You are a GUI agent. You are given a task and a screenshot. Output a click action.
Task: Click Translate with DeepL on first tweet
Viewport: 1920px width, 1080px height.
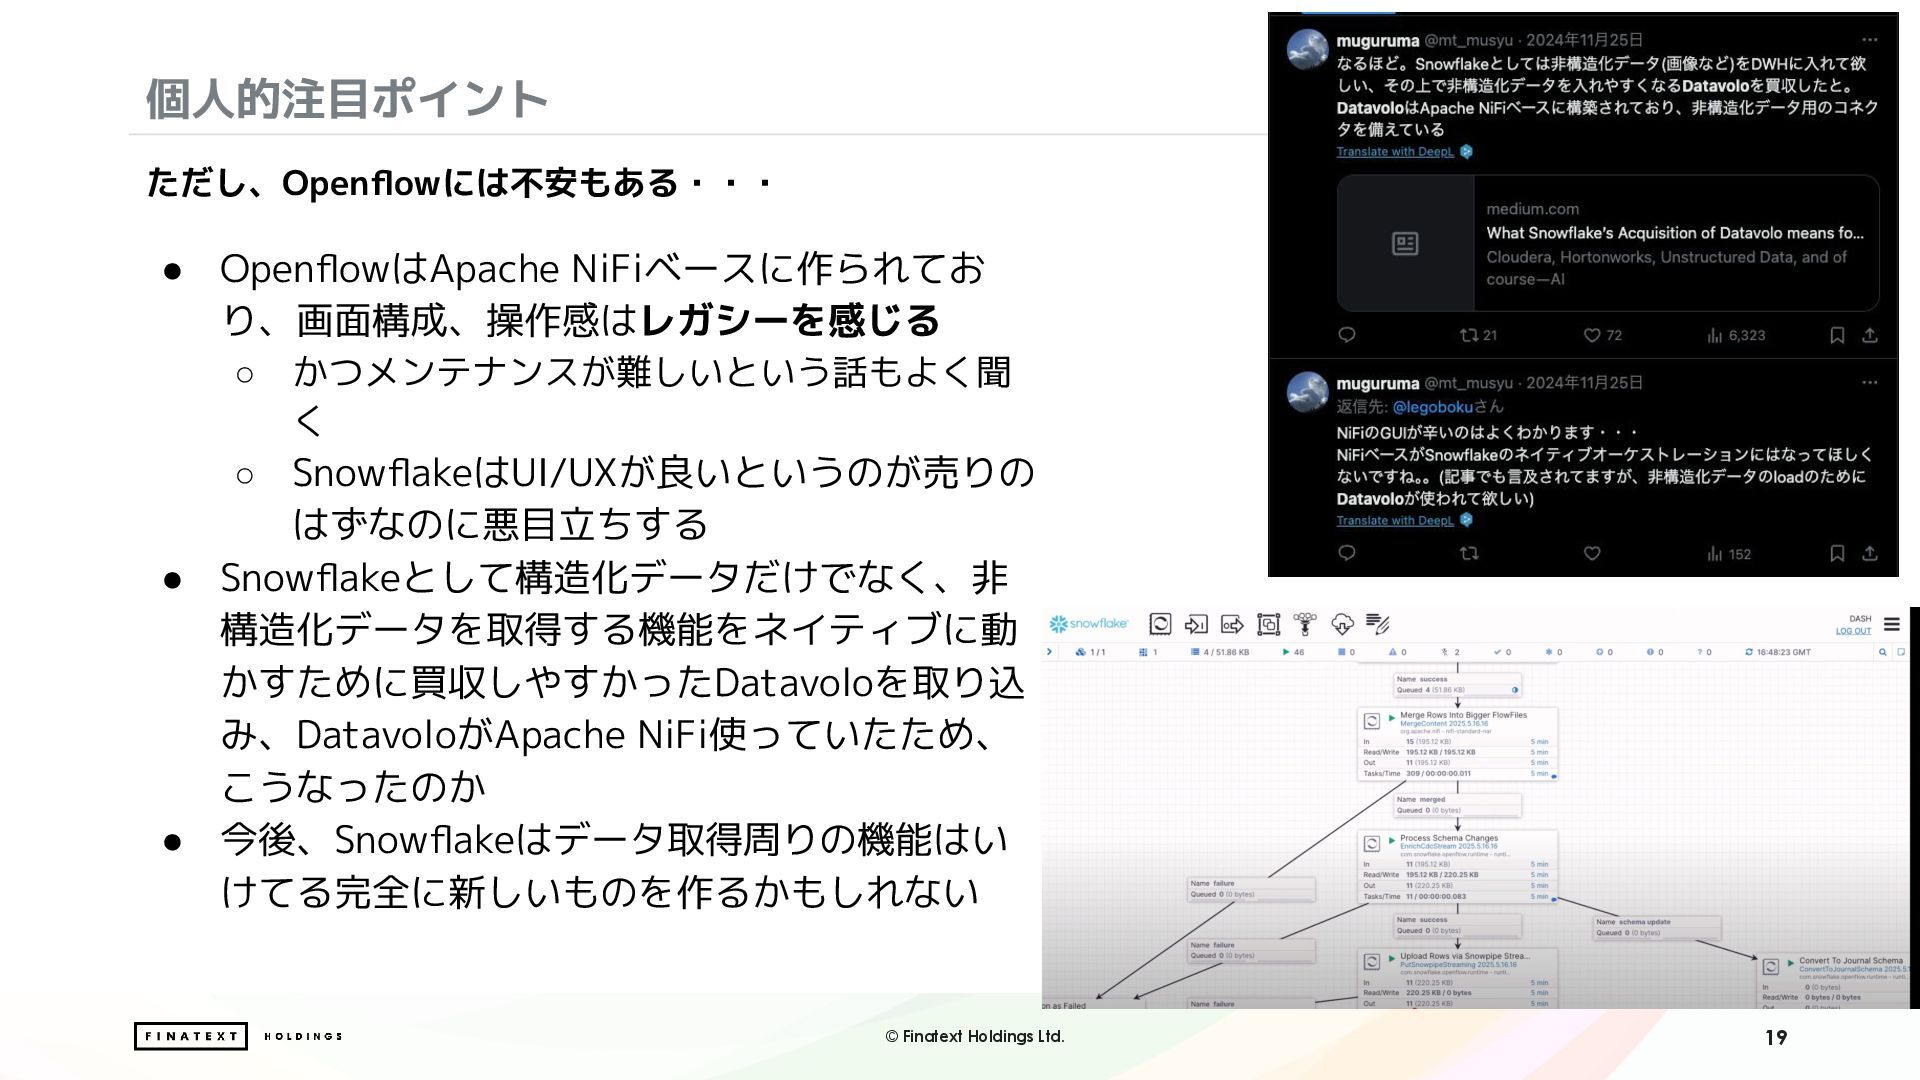point(1395,152)
